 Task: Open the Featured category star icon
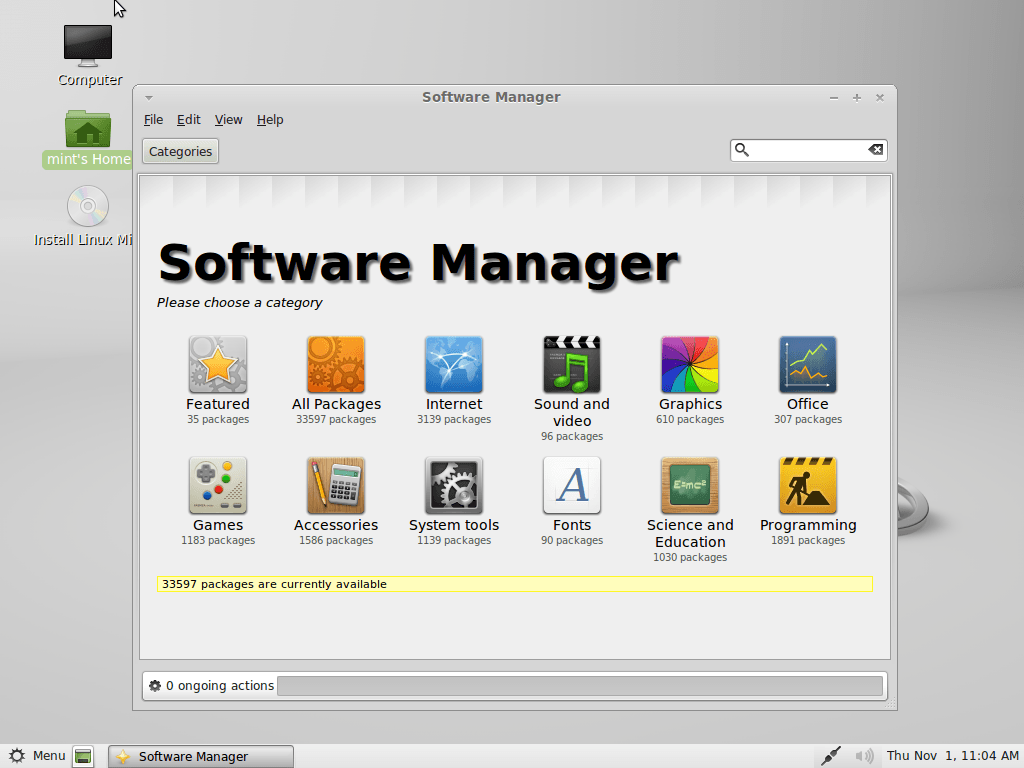point(217,364)
